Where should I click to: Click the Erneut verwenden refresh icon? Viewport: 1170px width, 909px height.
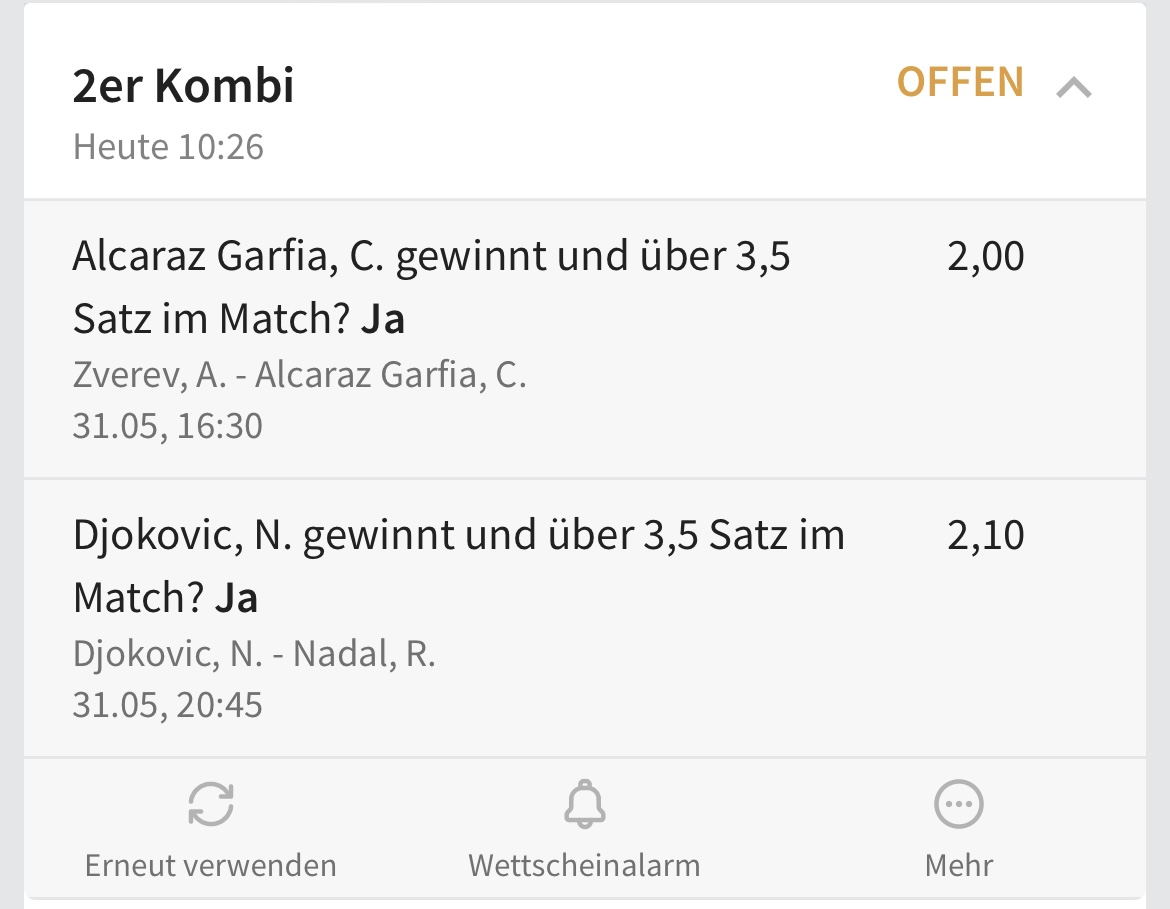tap(210, 804)
